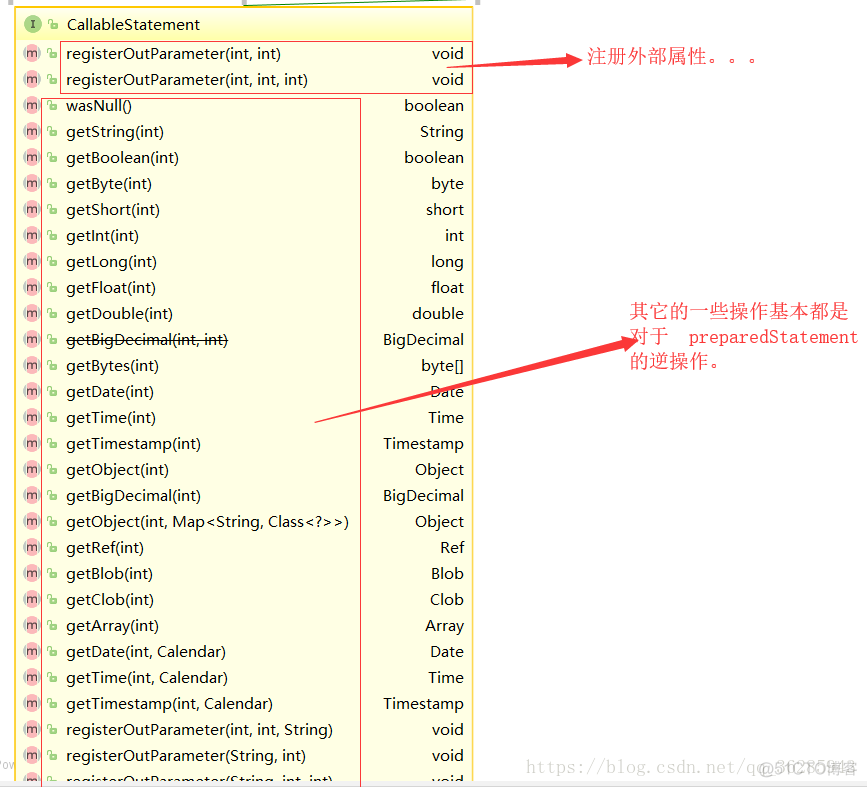Image resolution: width=867 pixels, height=787 pixels.
Task: Select getObject(int, Map<String, Class<?>>) method
Action: (x=207, y=522)
